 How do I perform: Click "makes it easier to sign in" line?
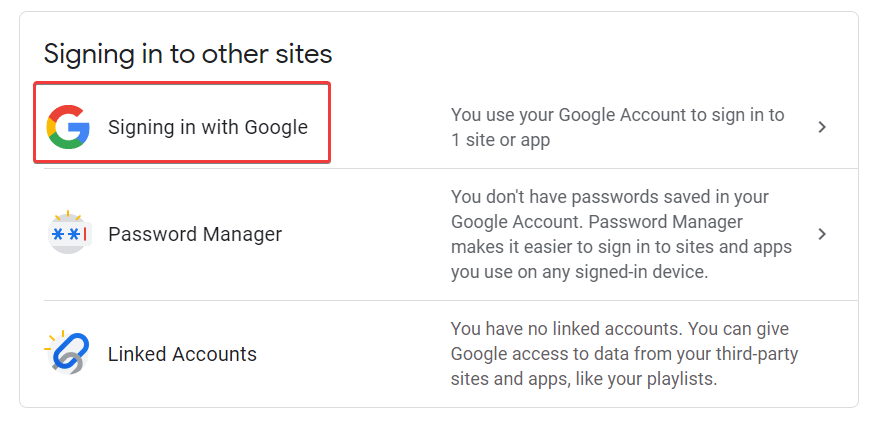point(621,246)
